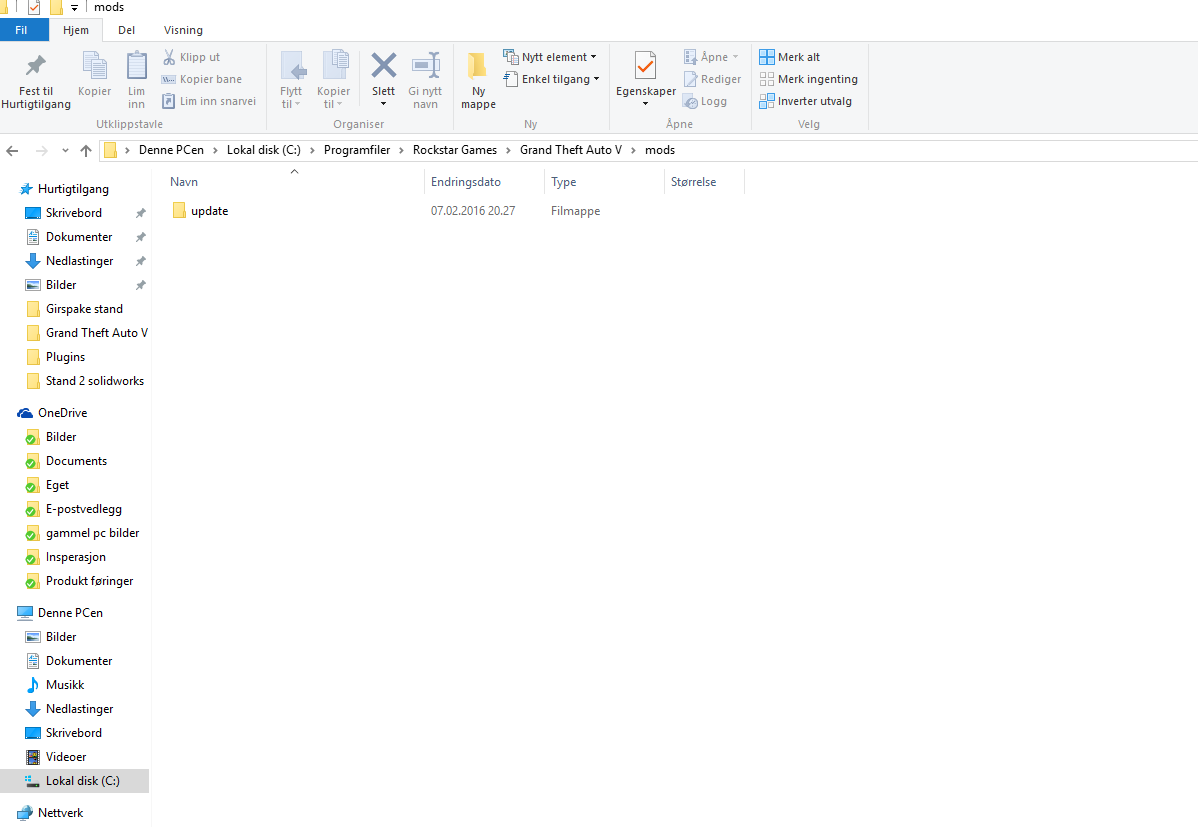
Task: Expand the Slett dropdown arrow
Action: coord(384,104)
